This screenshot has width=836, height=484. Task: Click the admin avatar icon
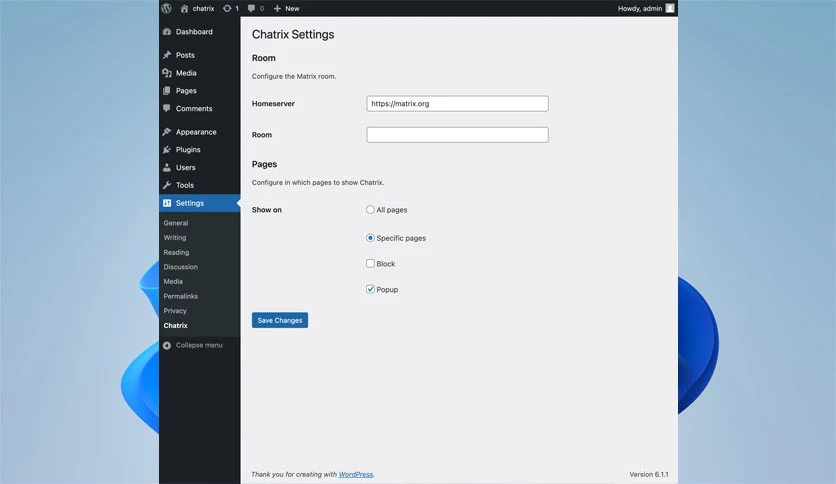pyautogui.click(x=670, y=8)
